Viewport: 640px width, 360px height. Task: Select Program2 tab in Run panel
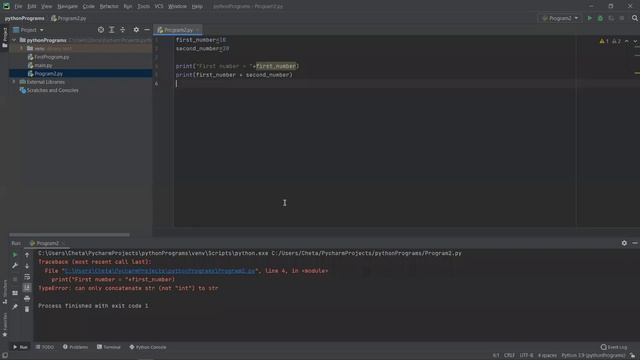(47, 243)
